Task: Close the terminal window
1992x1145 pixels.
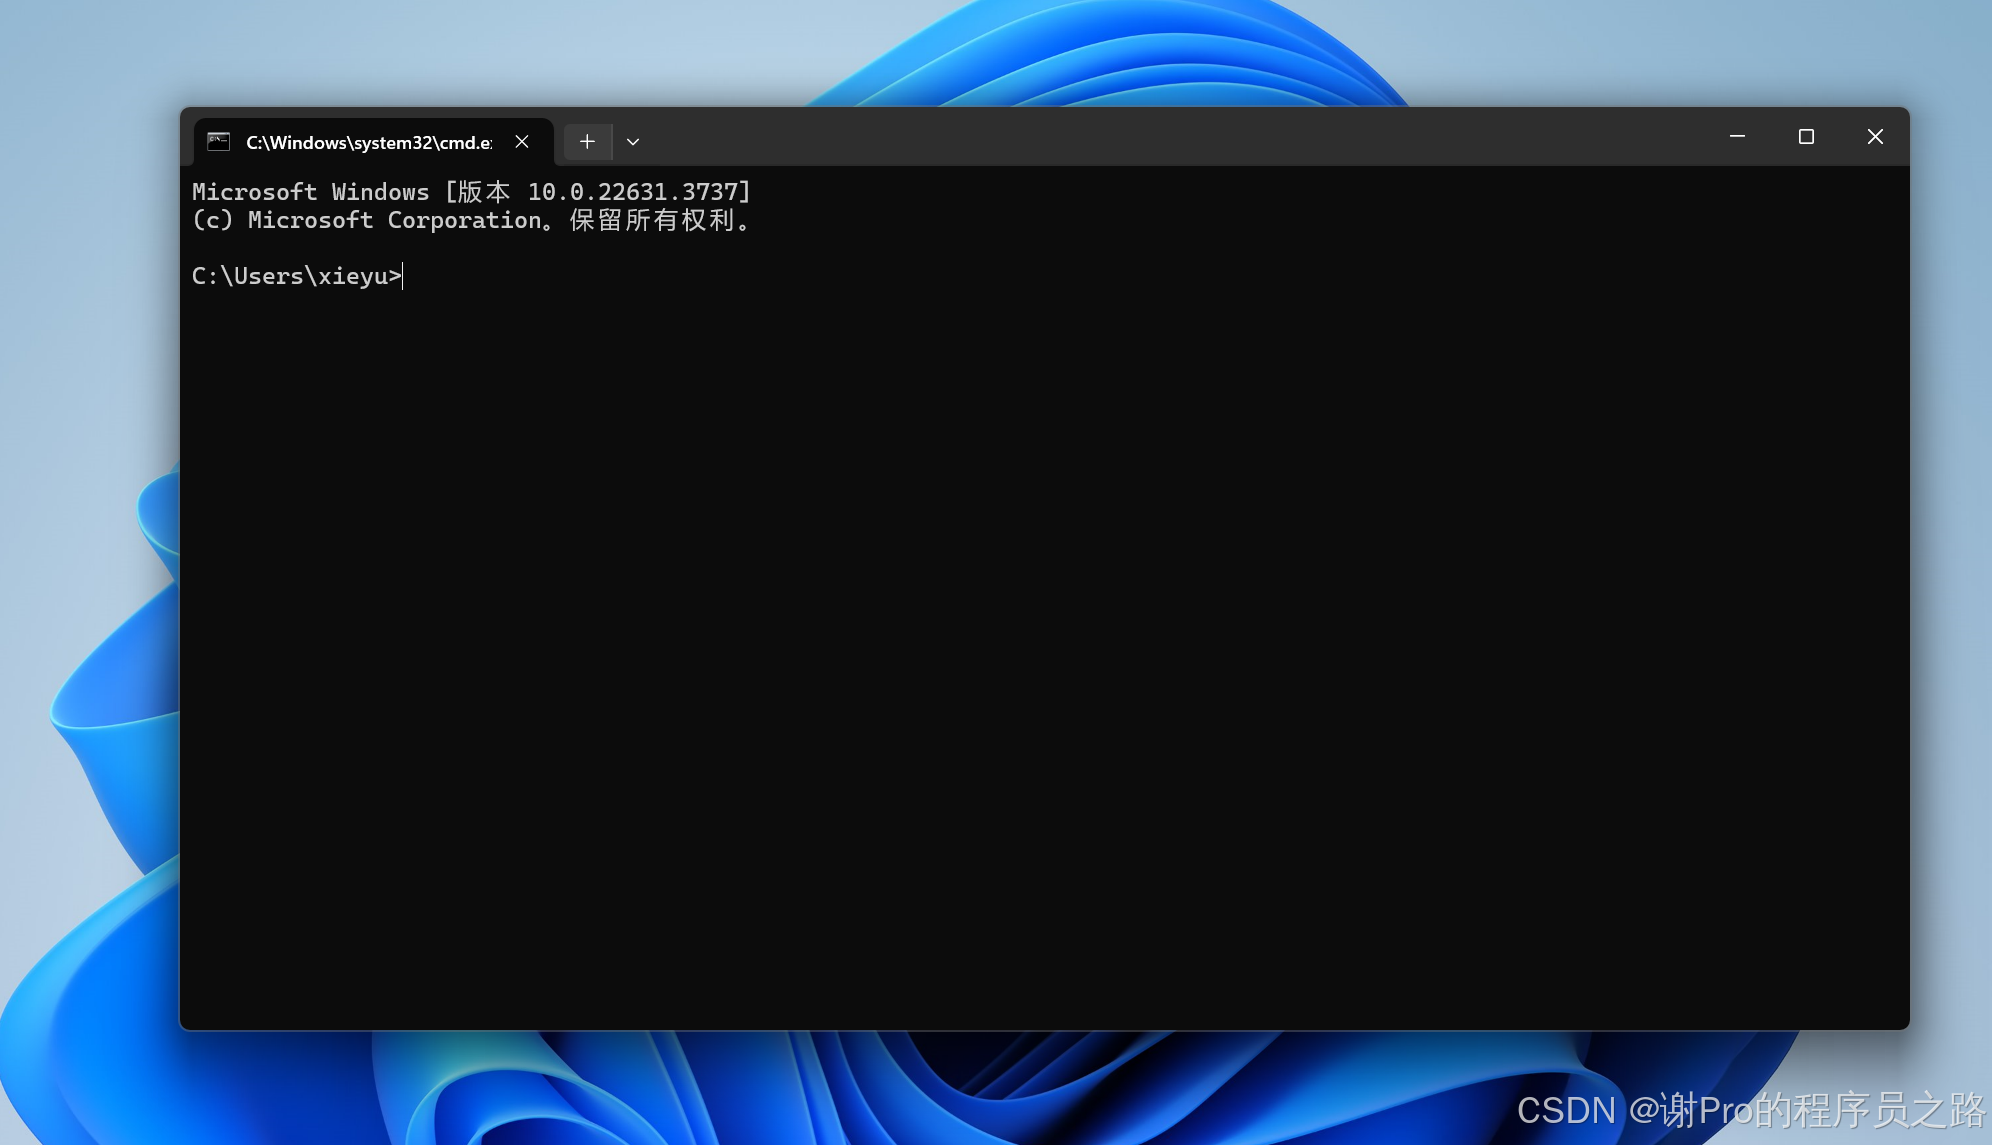Action: [1875, 136]
